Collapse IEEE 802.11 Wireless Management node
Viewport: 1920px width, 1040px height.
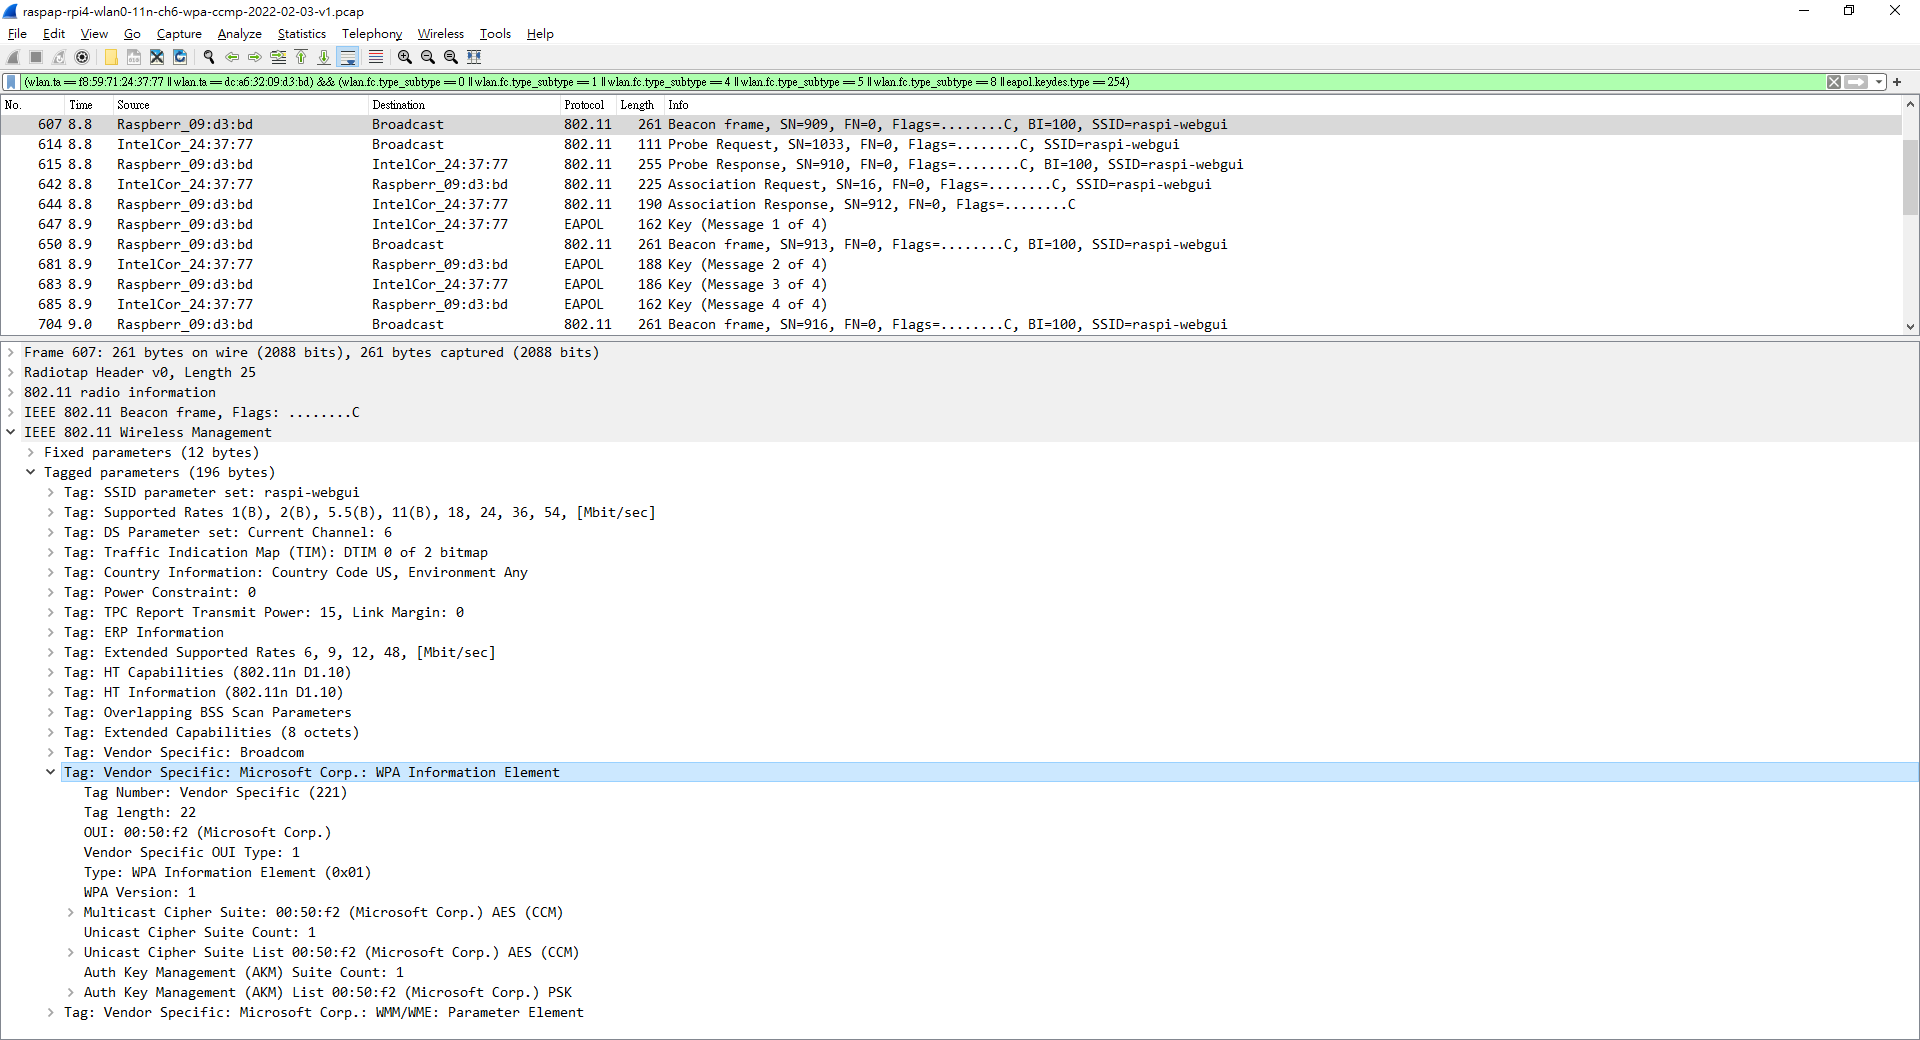tap(11, 432)
